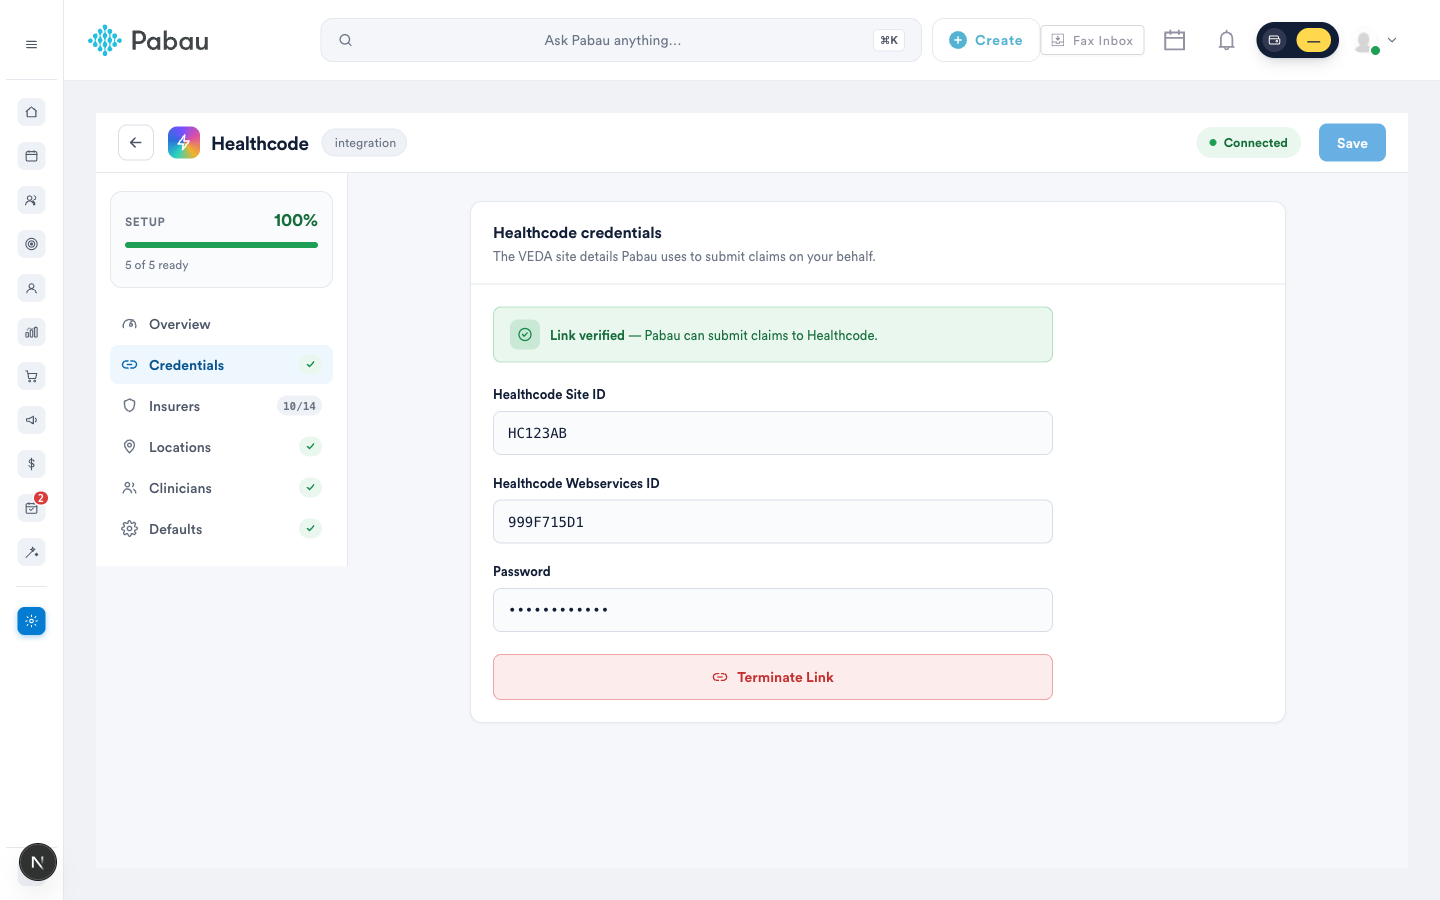1440x900 pixels.
Task: Click the Link verified check icon
Action: [x=525, y=335]
